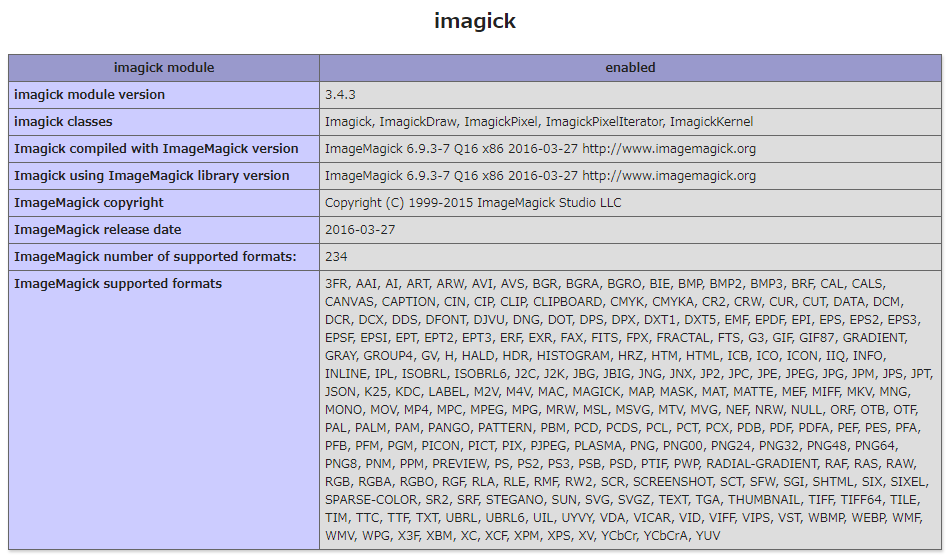Click the formats line starting with MONO, MOV

(x=622, y=410)
